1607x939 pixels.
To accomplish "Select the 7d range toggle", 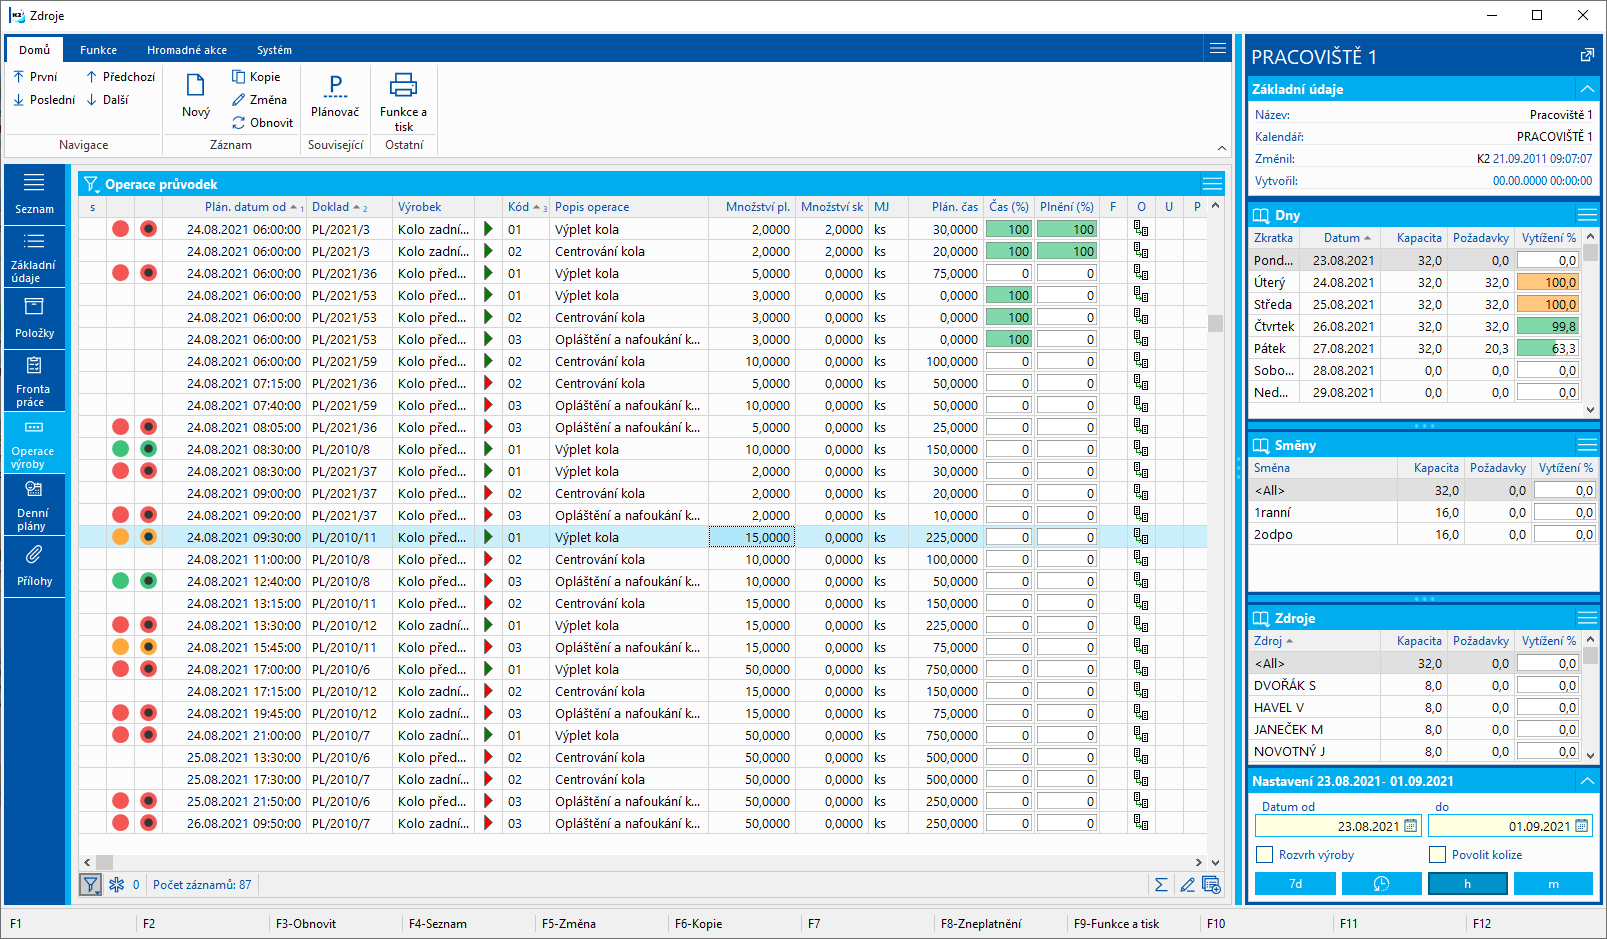I will [1295, 884].
